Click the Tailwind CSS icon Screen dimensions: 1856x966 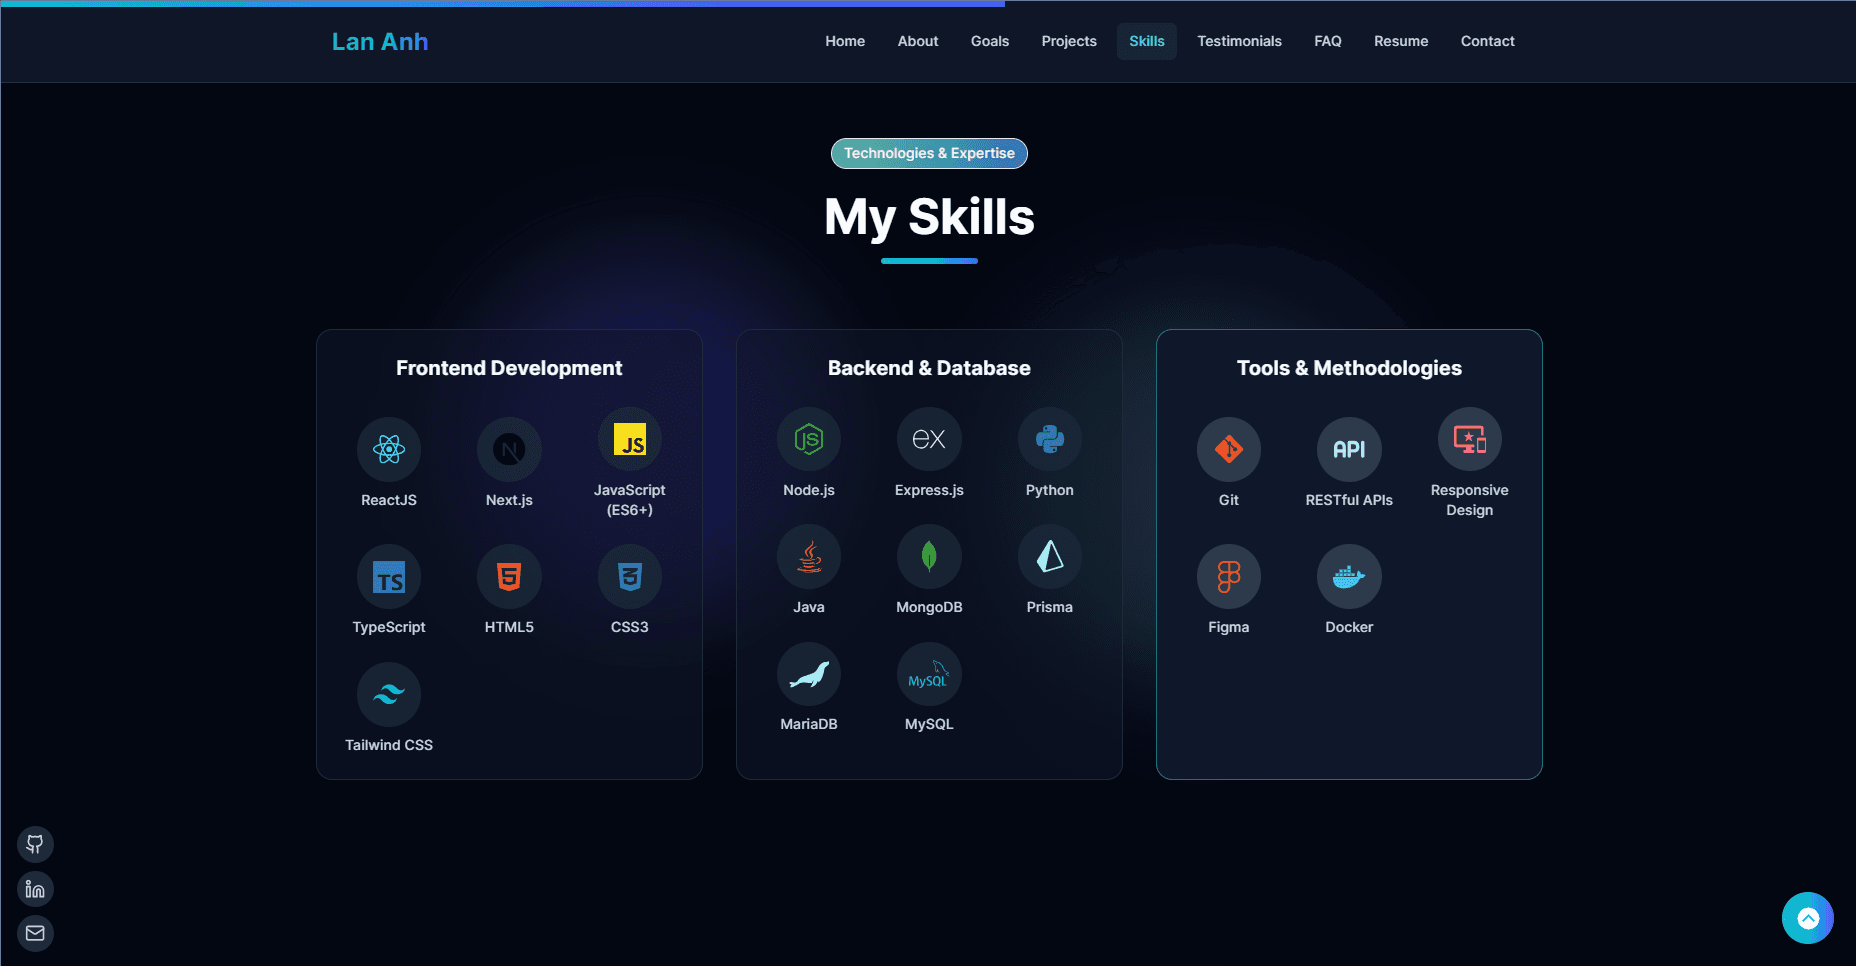pos(389,694)
